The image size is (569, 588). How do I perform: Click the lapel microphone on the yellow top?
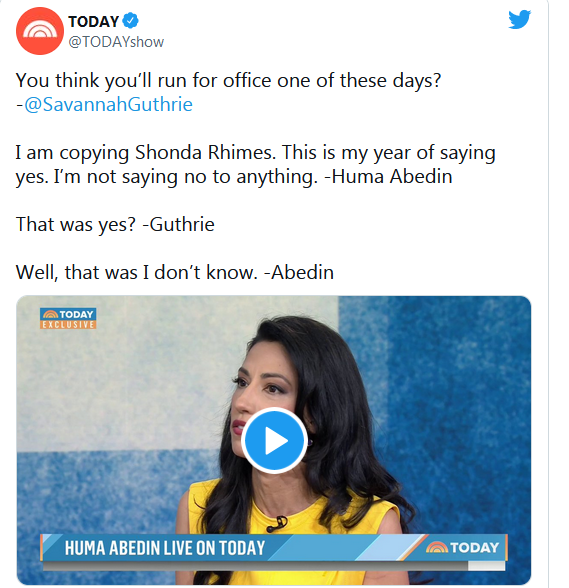pos(277,524)
